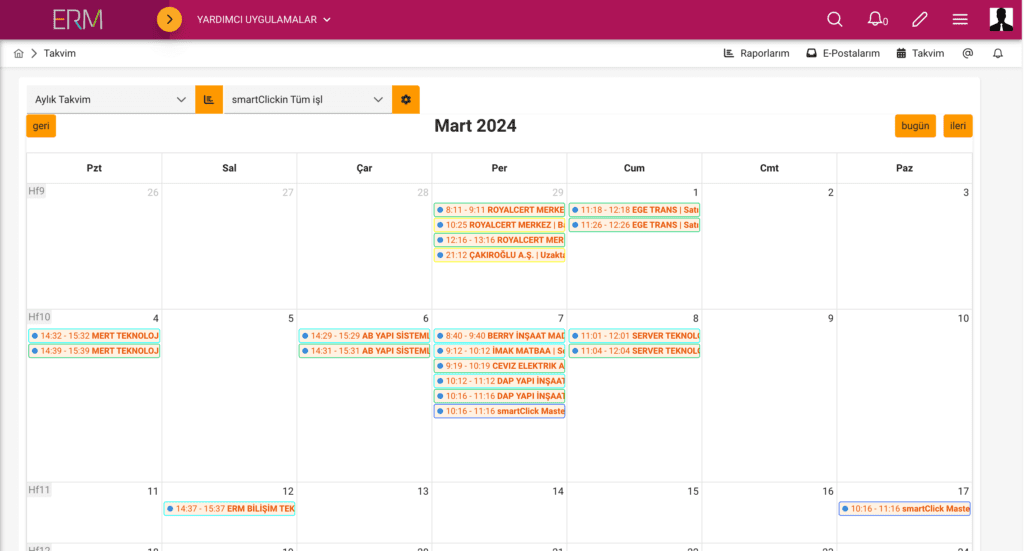
Task: Open Takvim link in top-right bar
Action: click(x=920, y=54)
